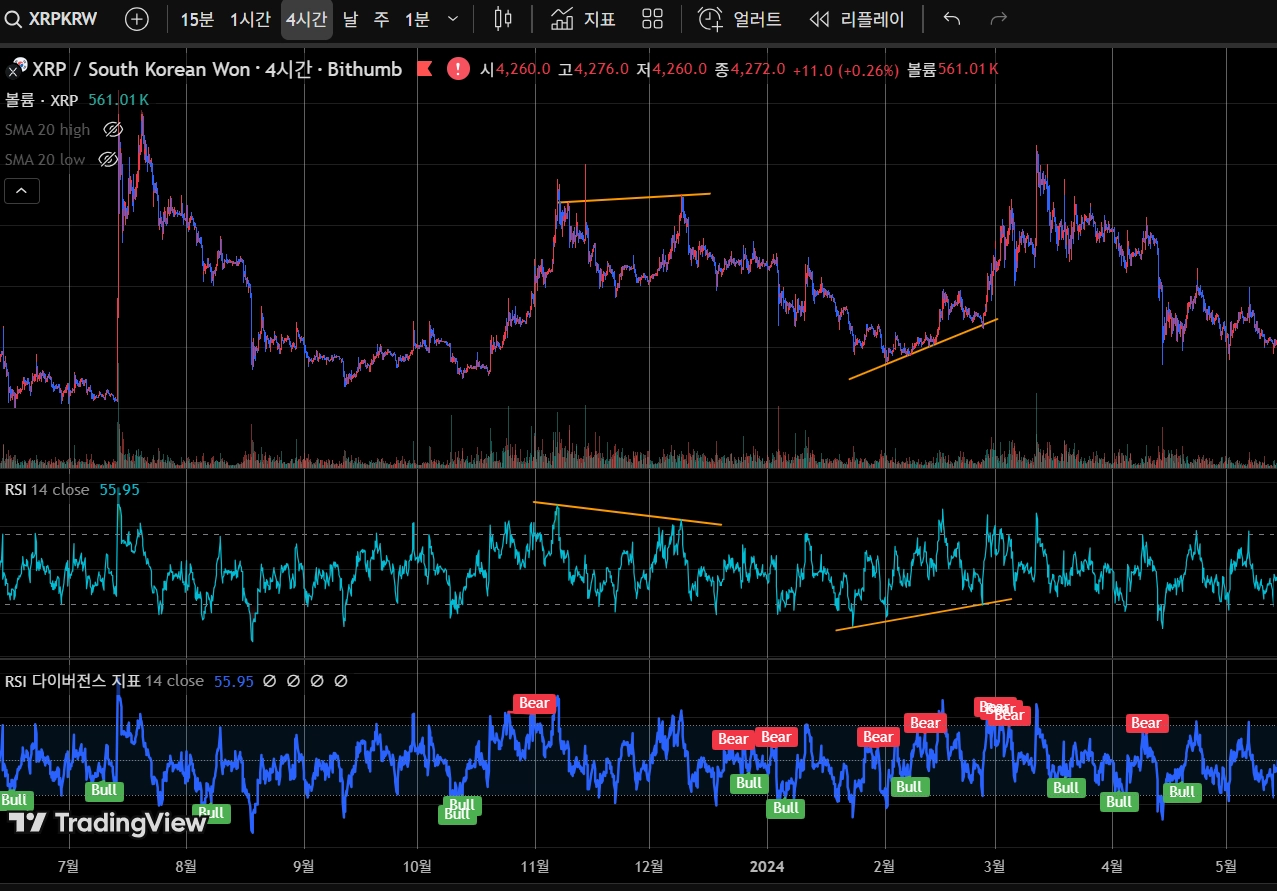Click the XRPKRW symbol search
This screenshot has height=891, width=1277.
(x=55, y=19)
